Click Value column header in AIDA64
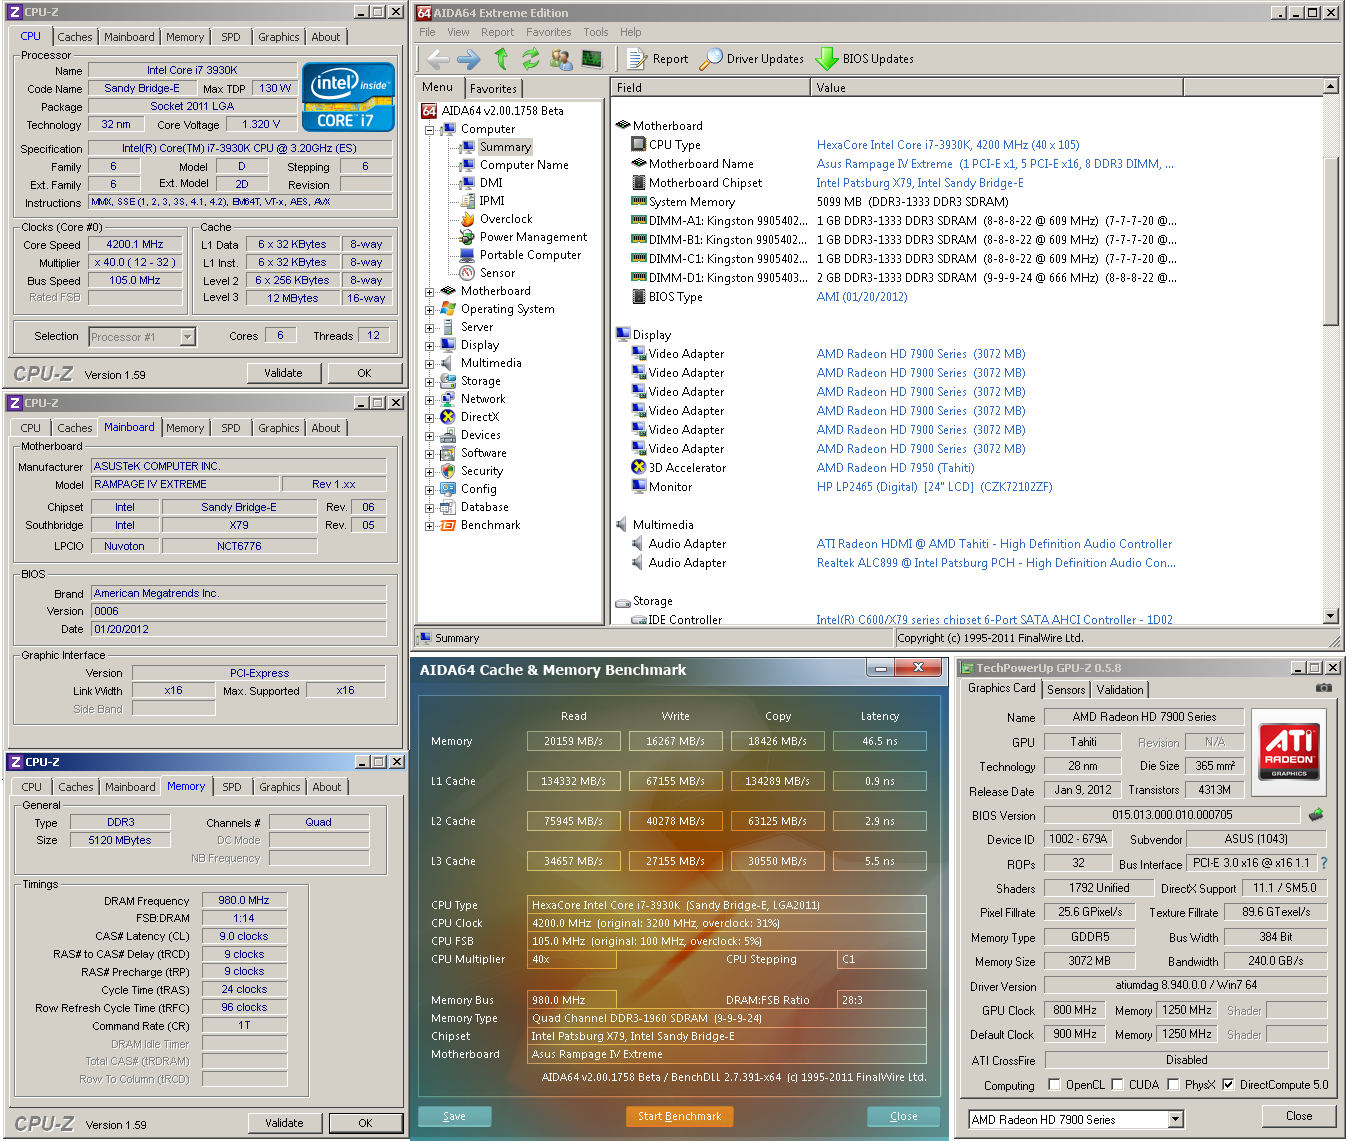Screen dimensions: 1350x1141 coord(996,88)
